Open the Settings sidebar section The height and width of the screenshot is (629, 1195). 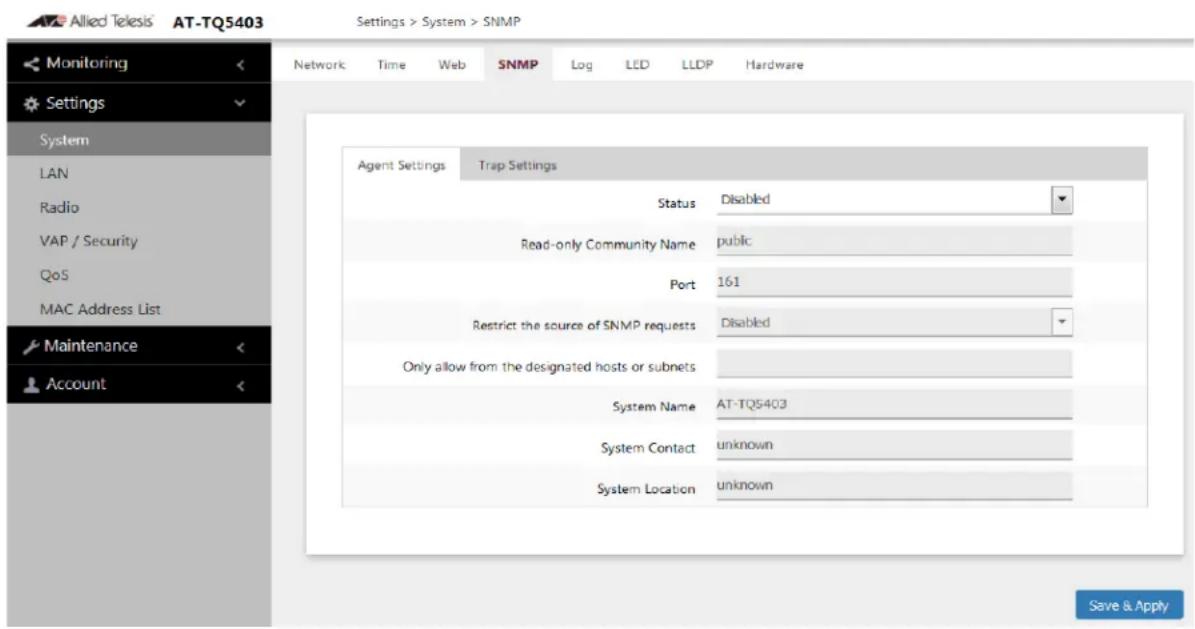(139, 103)
